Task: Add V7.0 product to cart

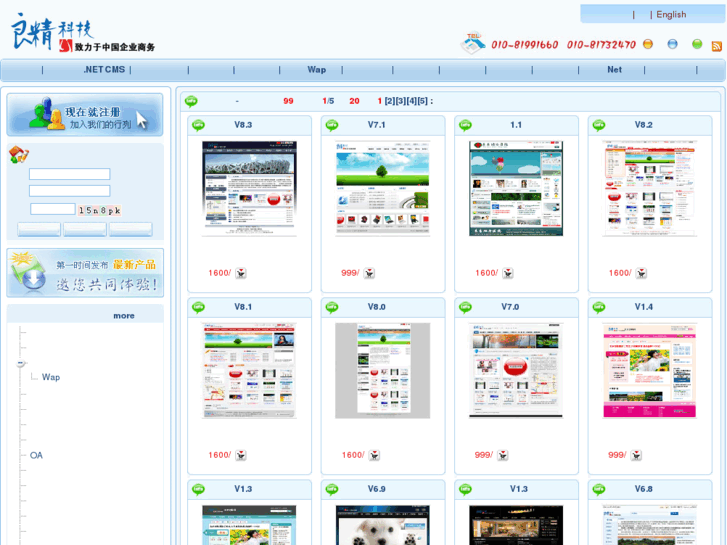Action: tap(503, 455)
